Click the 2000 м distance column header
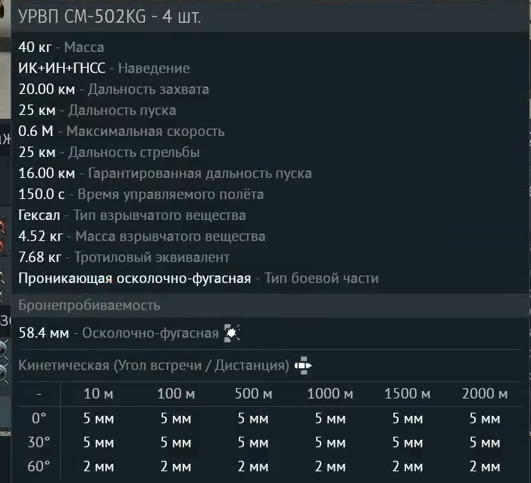 (485, 394)
